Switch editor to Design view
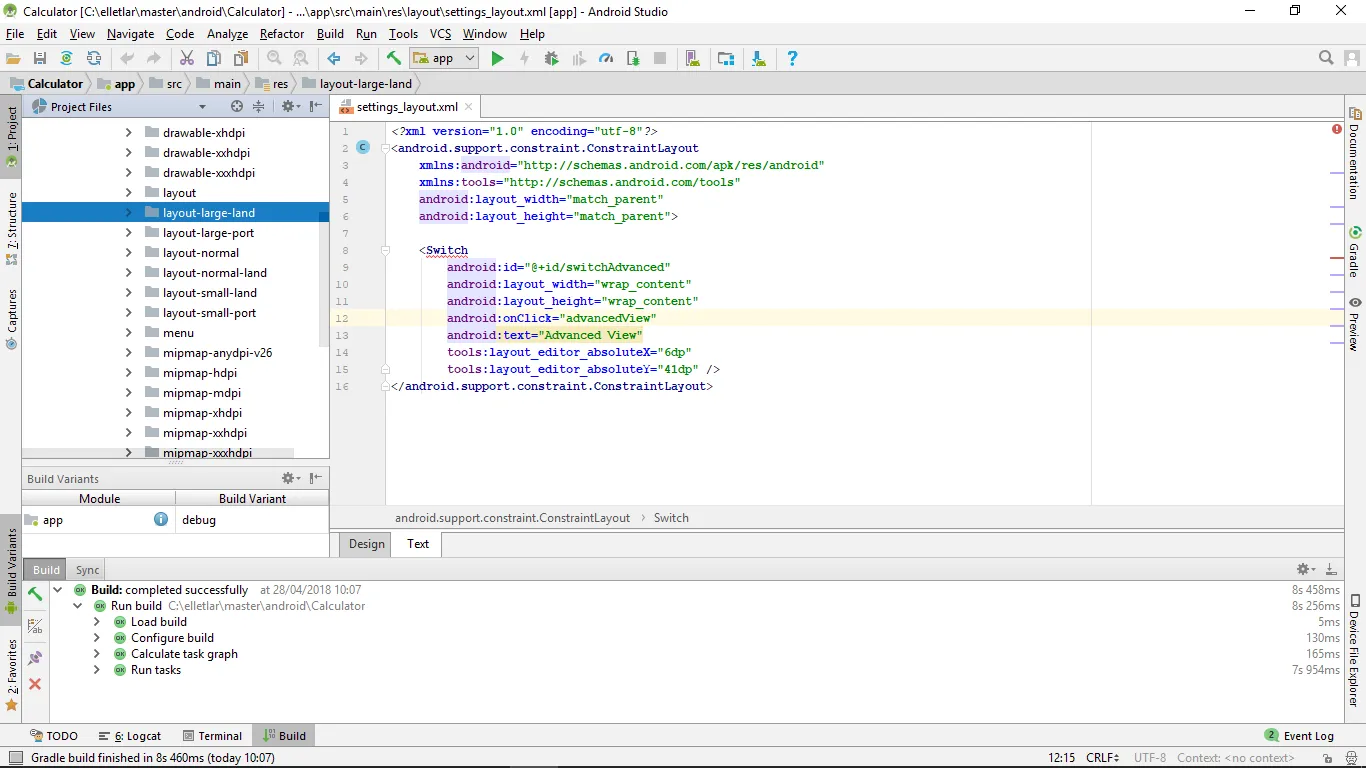The height and width of the screenshot is (768, 1366). click(x=366, y=544)
